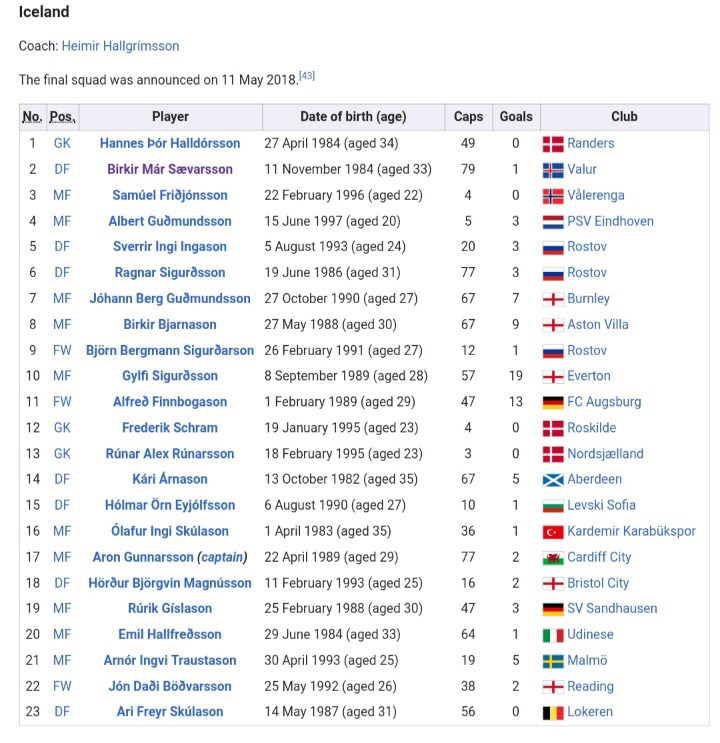Click the Belgium flag beside Lokeren

pyautogui.click(x=553, y=713)
